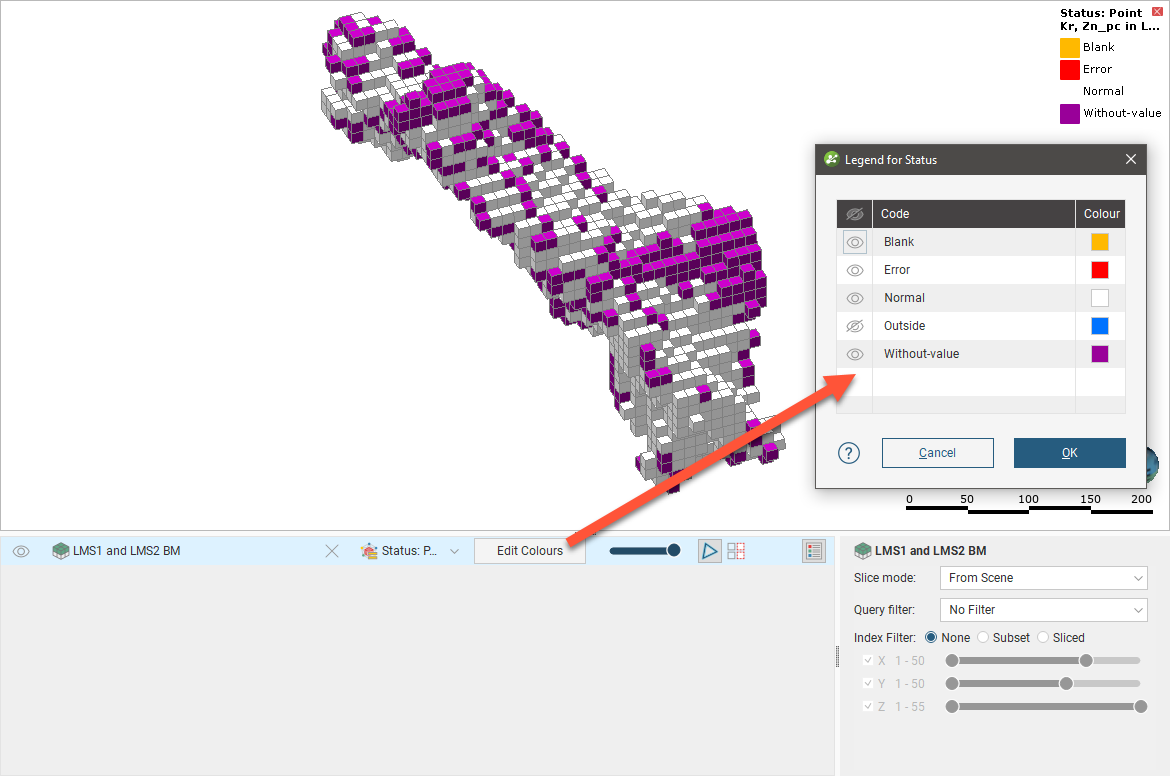Select the Subset index filter option

point(983,638)
